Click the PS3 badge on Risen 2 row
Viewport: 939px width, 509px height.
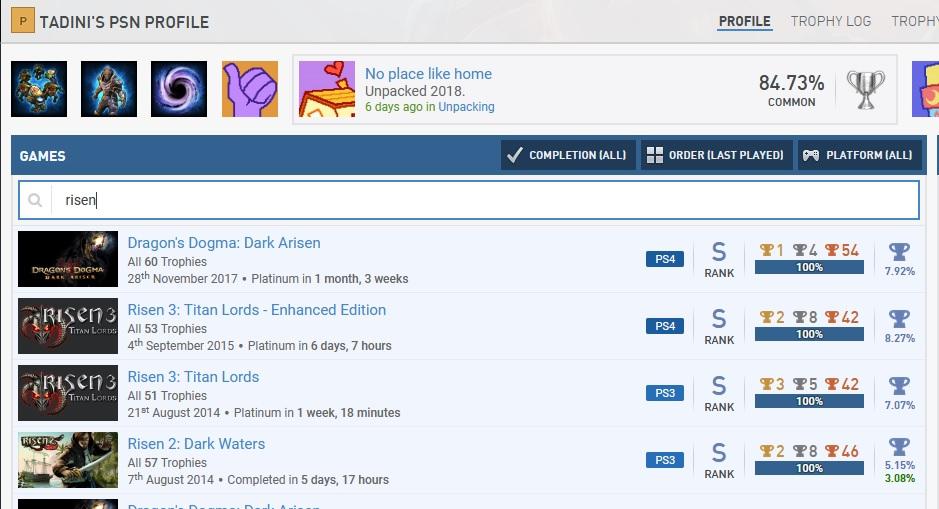click(665, 460)
